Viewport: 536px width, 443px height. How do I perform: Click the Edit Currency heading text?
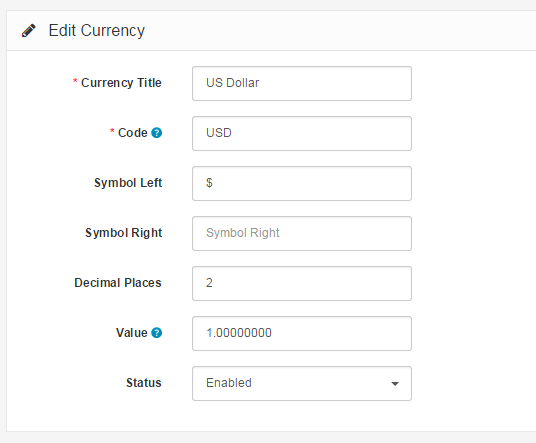pyautogui.click(x=97, y=31)
